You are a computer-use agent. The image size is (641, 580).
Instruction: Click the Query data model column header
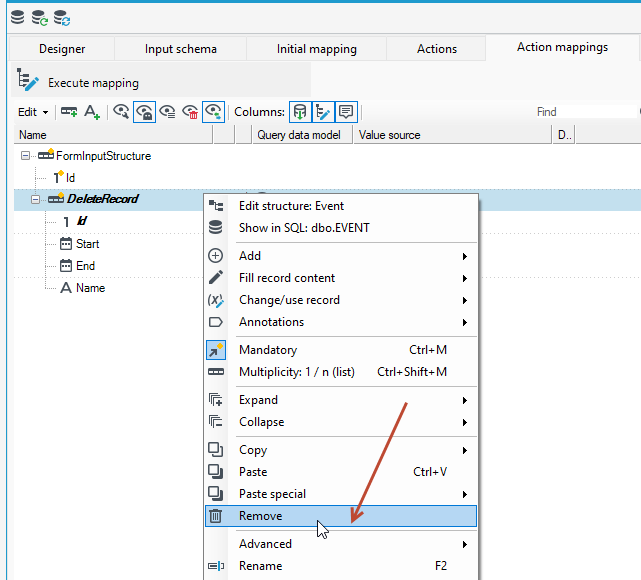(302, 135)
